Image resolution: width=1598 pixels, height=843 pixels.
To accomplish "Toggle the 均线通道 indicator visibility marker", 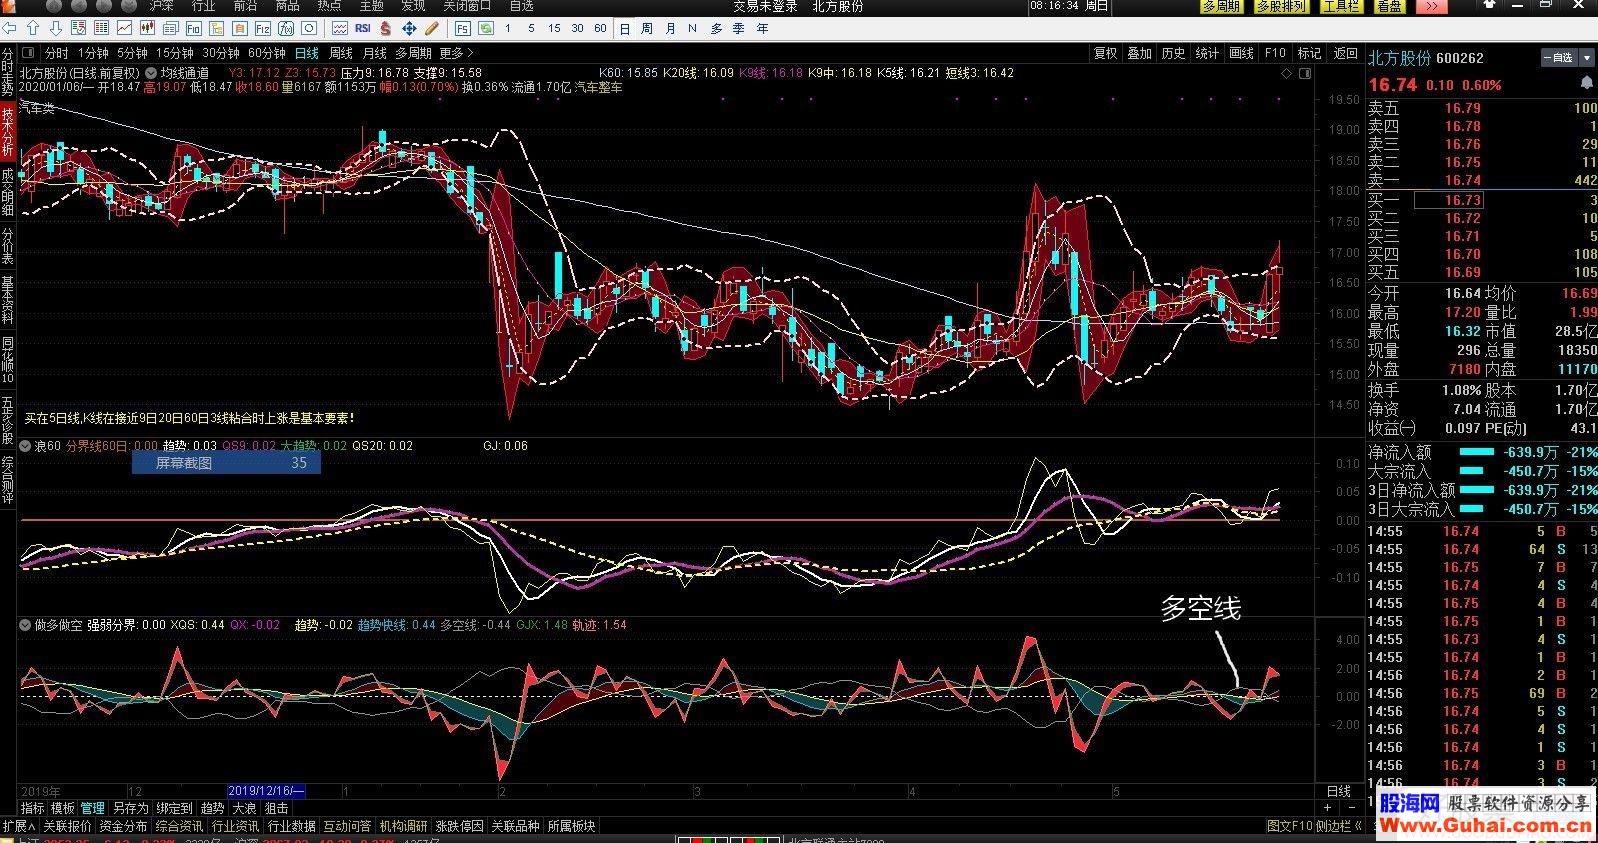I will coord(151,73).
